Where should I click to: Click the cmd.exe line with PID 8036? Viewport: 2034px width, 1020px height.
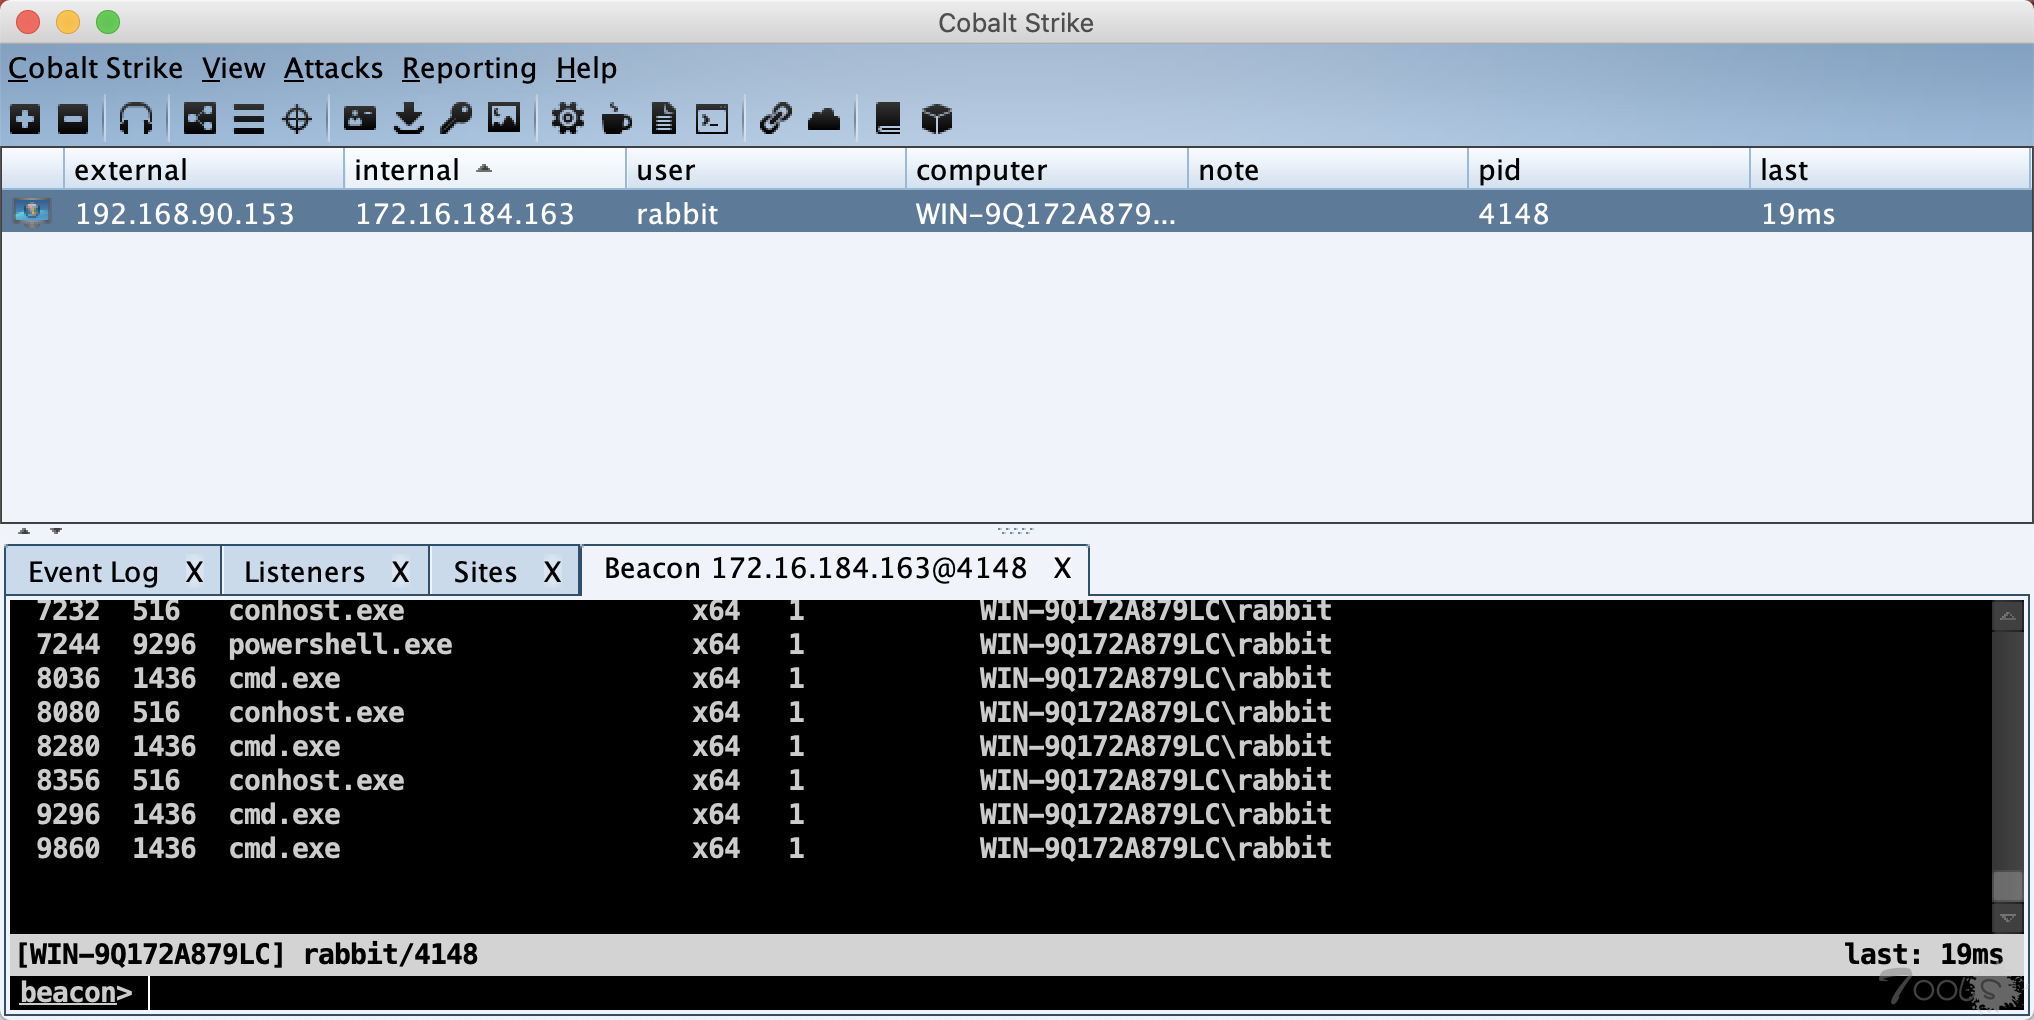point(684,679)
